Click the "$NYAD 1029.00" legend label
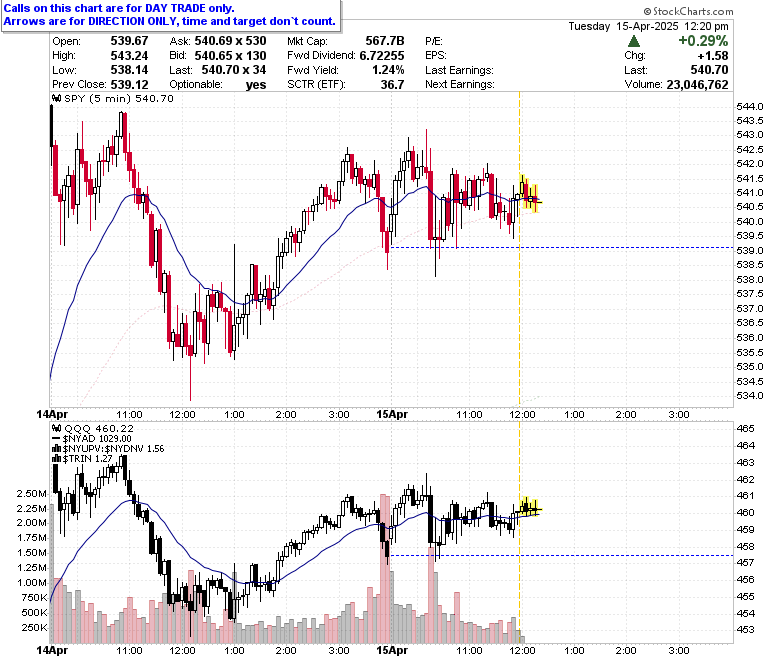This screenshot has height=659, width=780. 97,439
